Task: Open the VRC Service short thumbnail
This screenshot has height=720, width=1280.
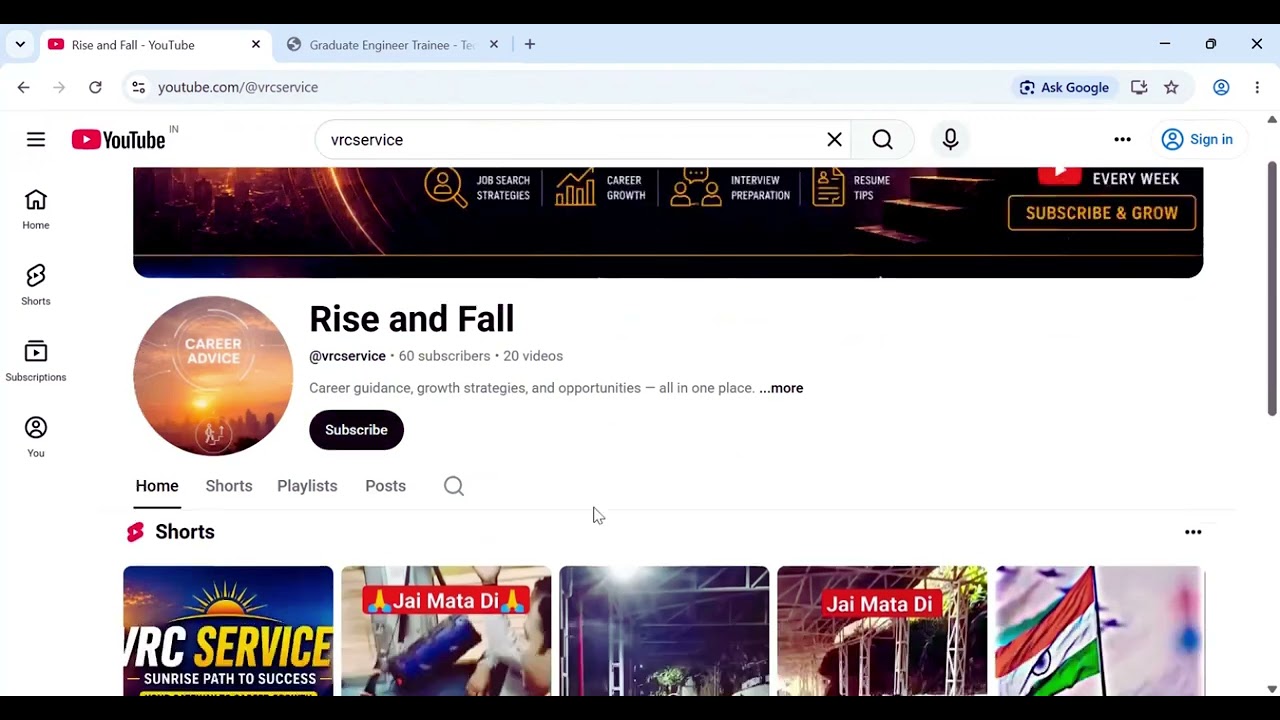Action: pos(228,631)
